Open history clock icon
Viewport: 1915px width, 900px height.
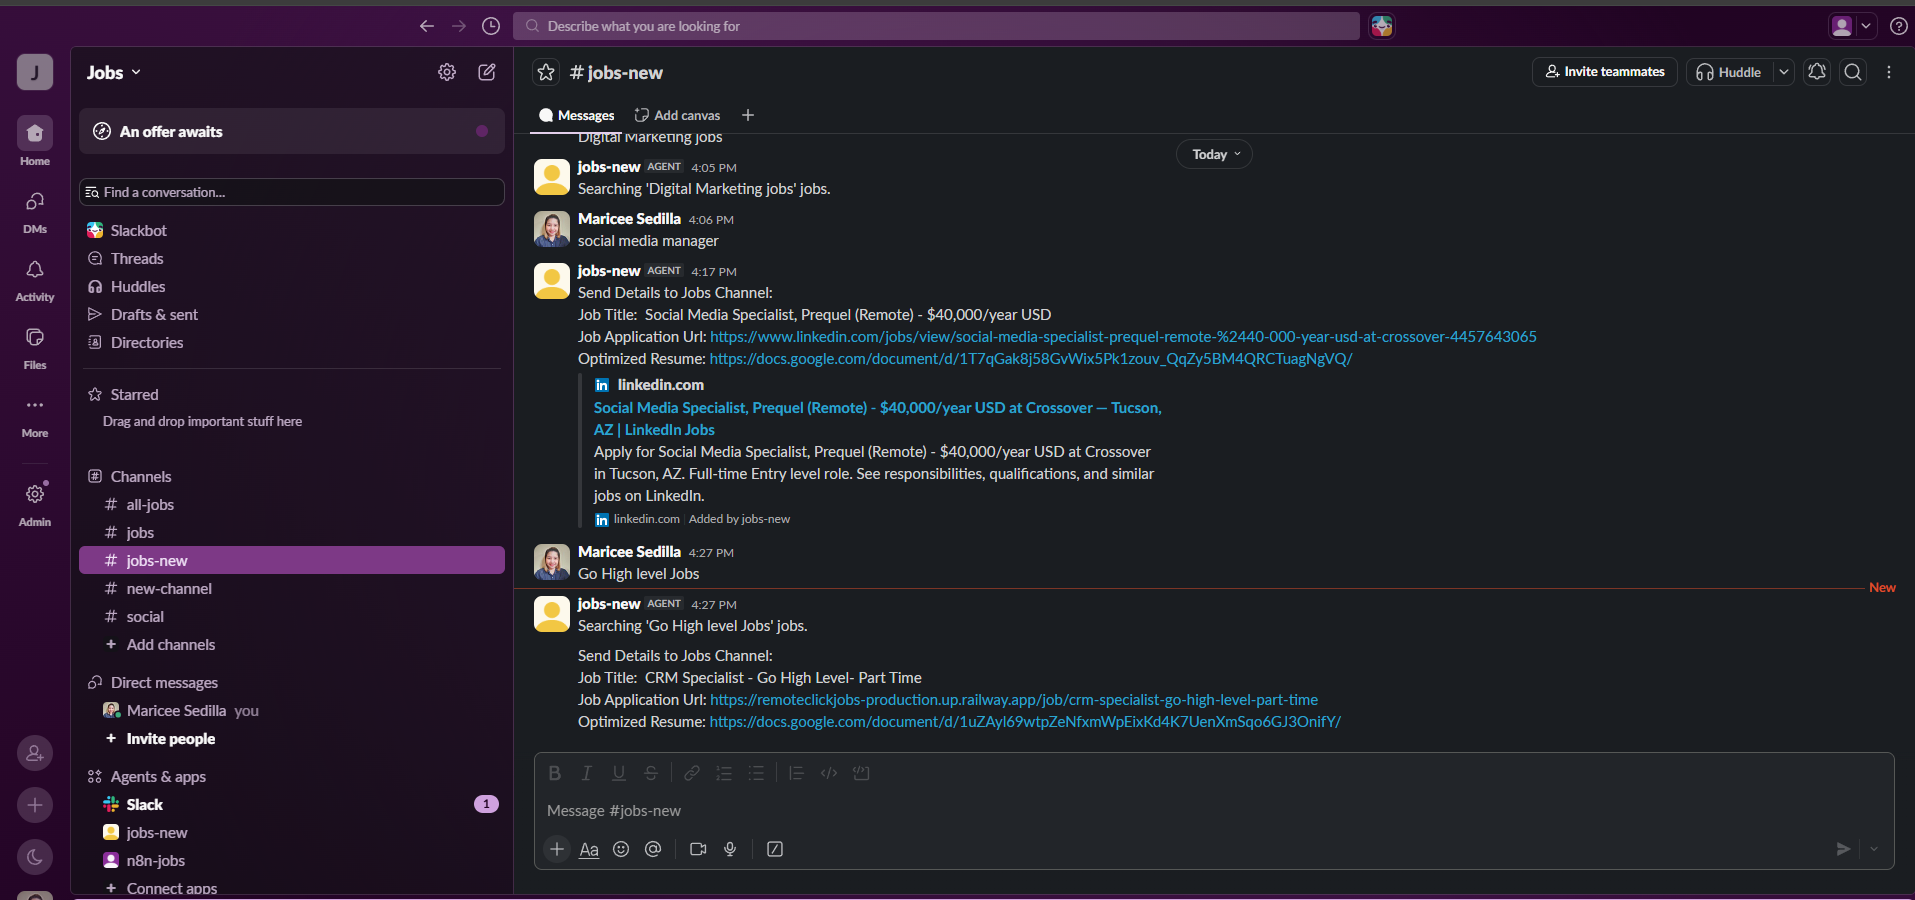(491, 26)
